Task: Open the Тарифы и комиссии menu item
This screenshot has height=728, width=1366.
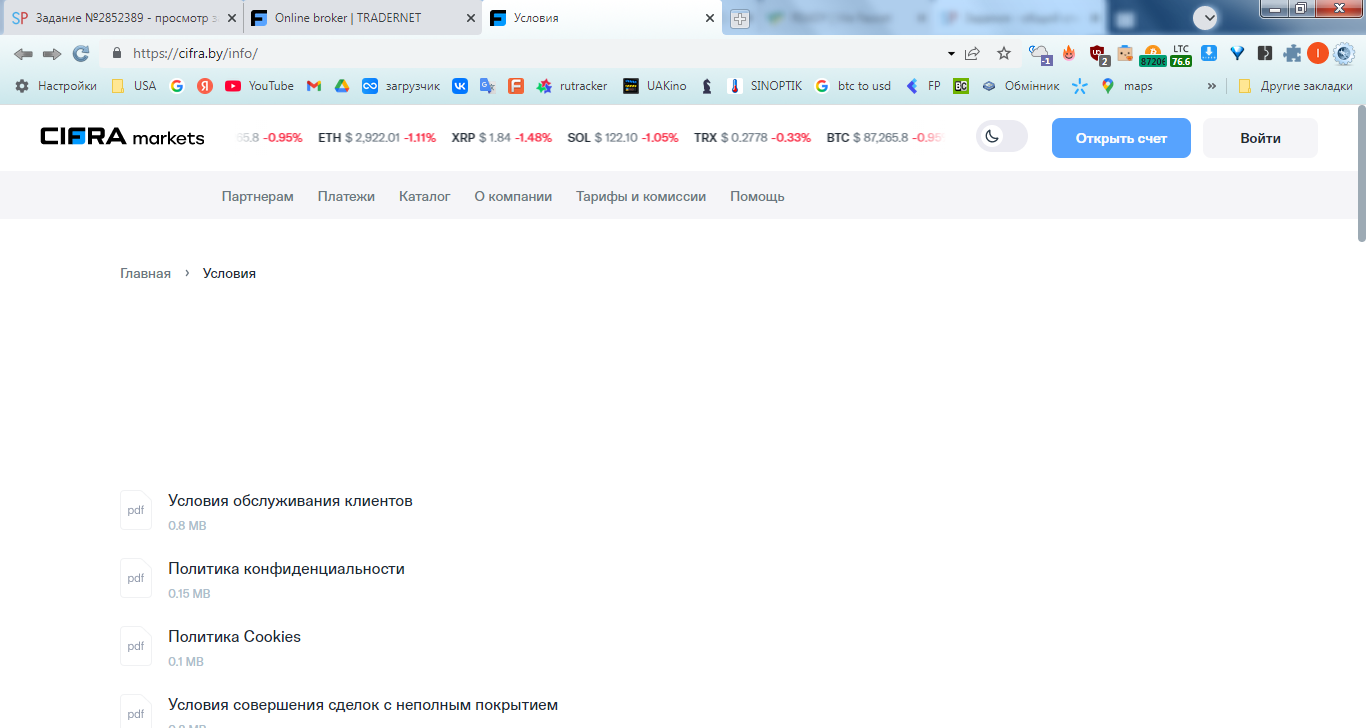Action: pos(641,196)
